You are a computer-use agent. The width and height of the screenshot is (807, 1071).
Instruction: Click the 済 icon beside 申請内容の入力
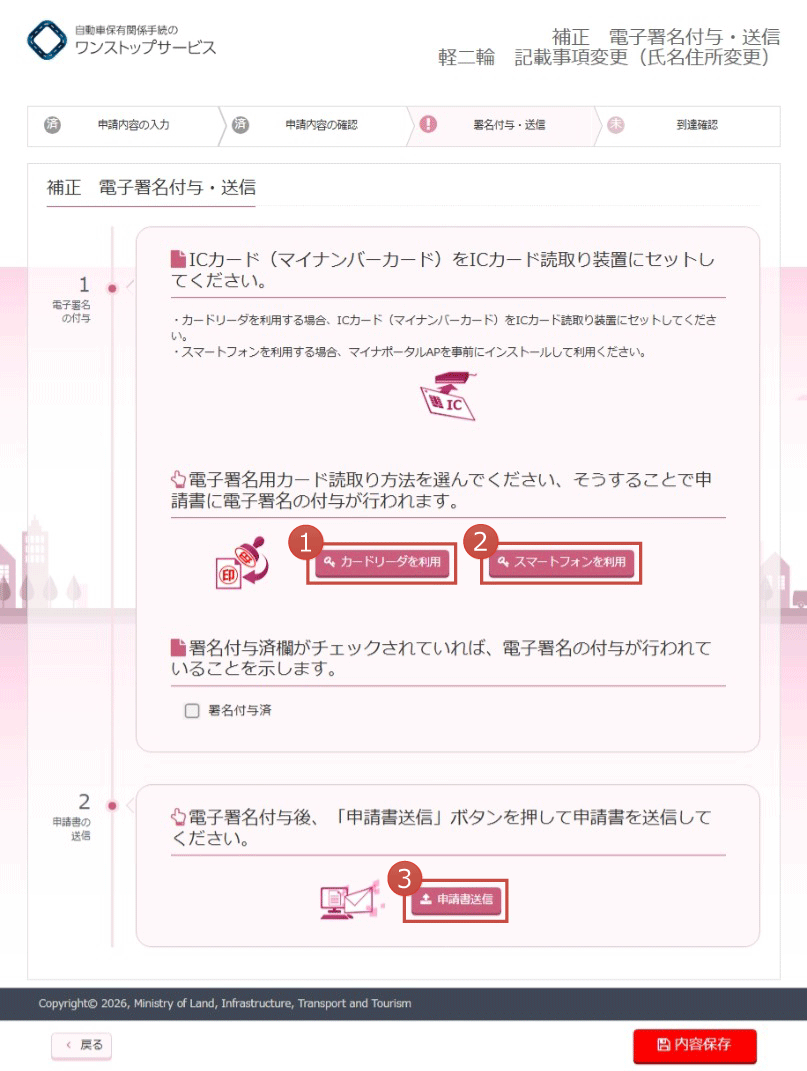pos(53,124)
